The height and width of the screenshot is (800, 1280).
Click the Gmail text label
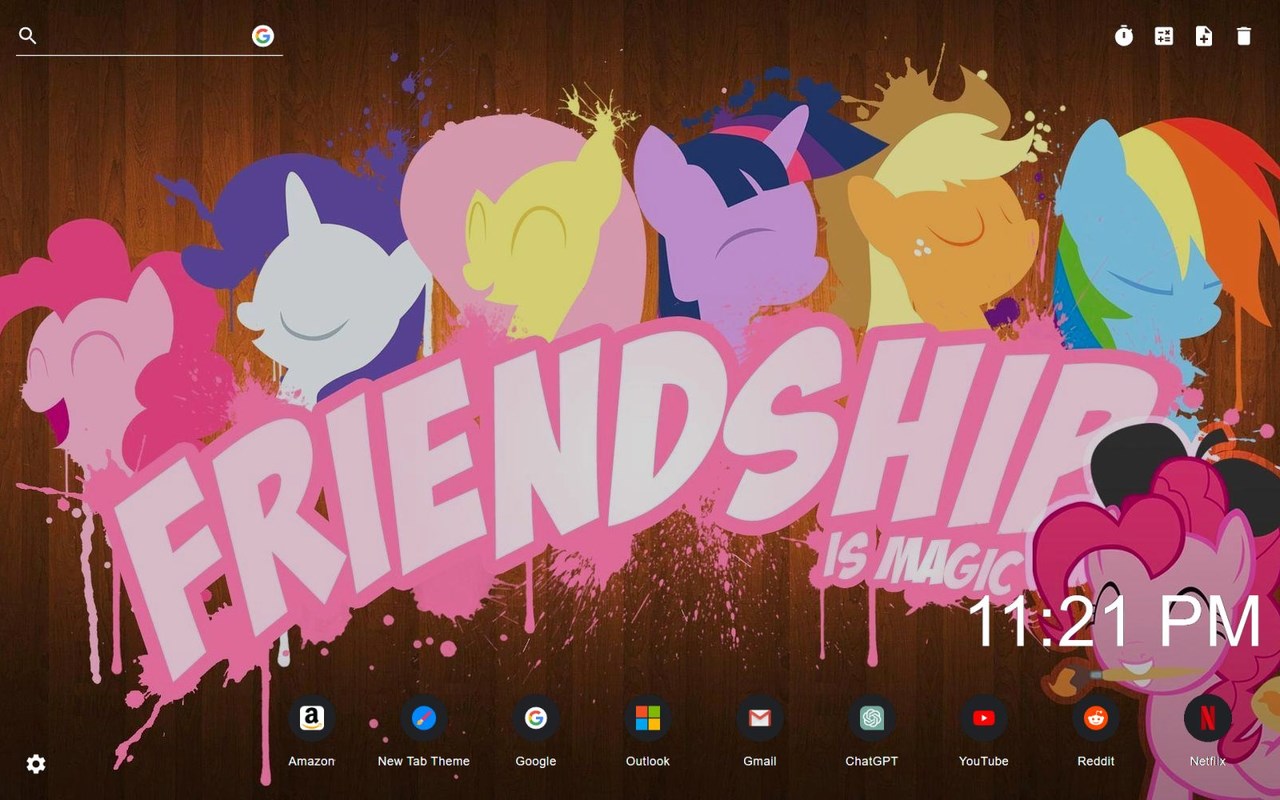tap(760, 761)
